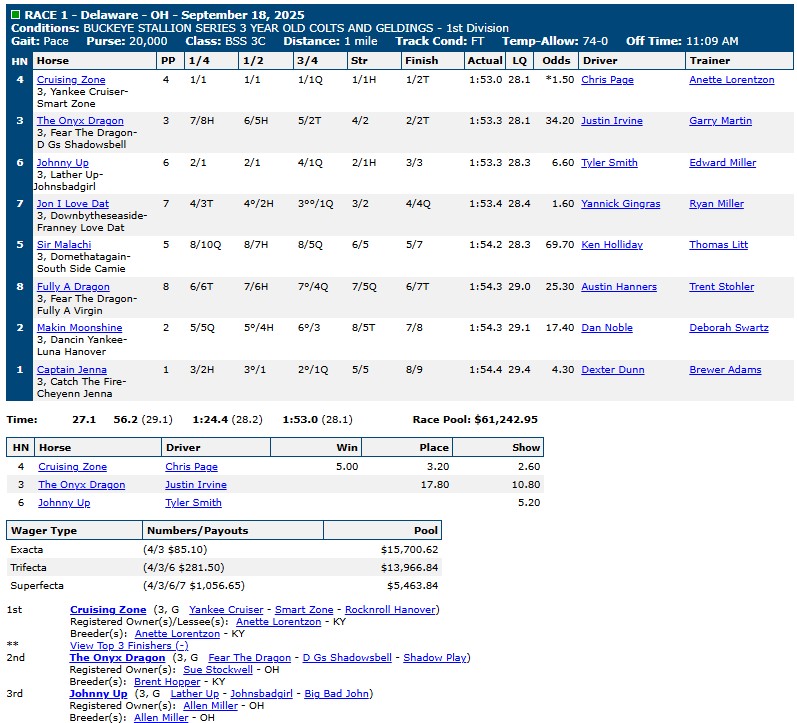Open Cruising Zone horse link in results table

click(x=71, y=80)
